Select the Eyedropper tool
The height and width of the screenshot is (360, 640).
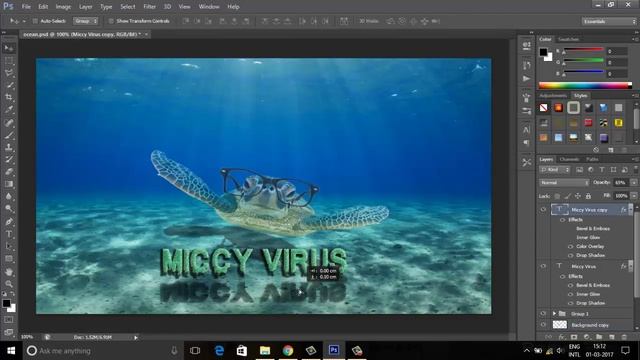point(9,109)
